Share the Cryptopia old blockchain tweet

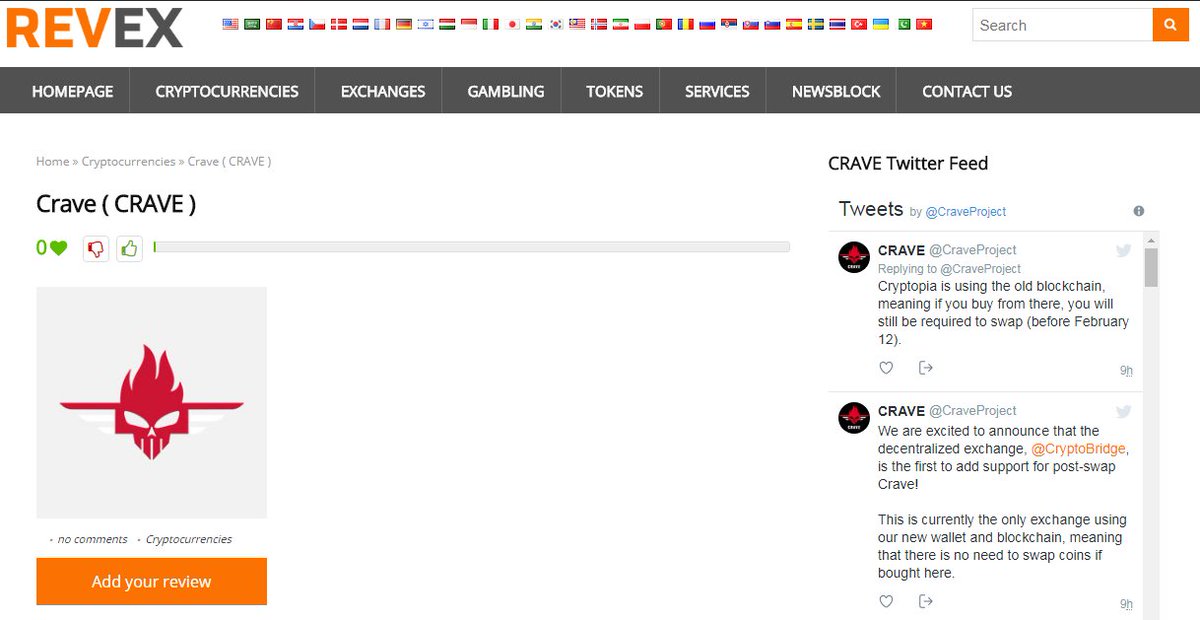[x=926, y=368]
